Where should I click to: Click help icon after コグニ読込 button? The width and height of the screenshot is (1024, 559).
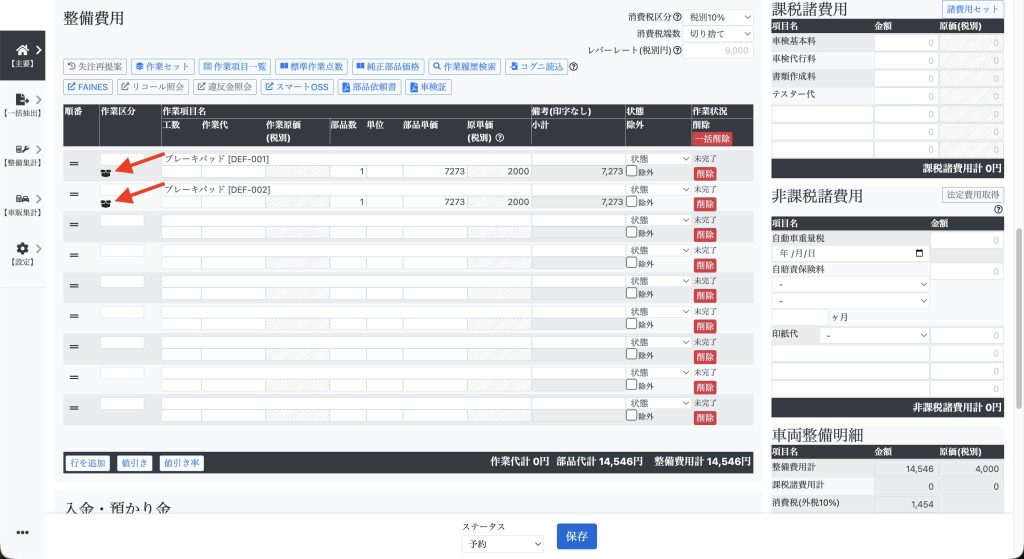click(x=573, y=67)
